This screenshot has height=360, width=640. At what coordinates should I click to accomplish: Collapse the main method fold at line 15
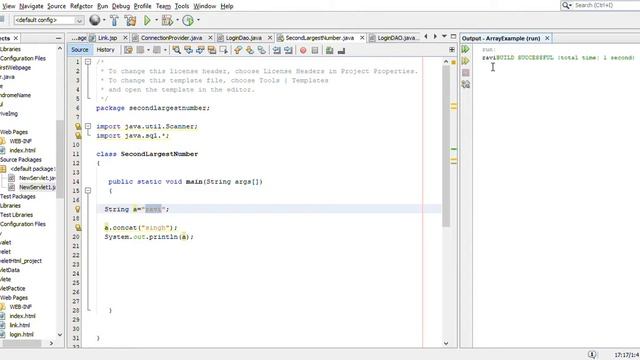(x=88, y=191)
